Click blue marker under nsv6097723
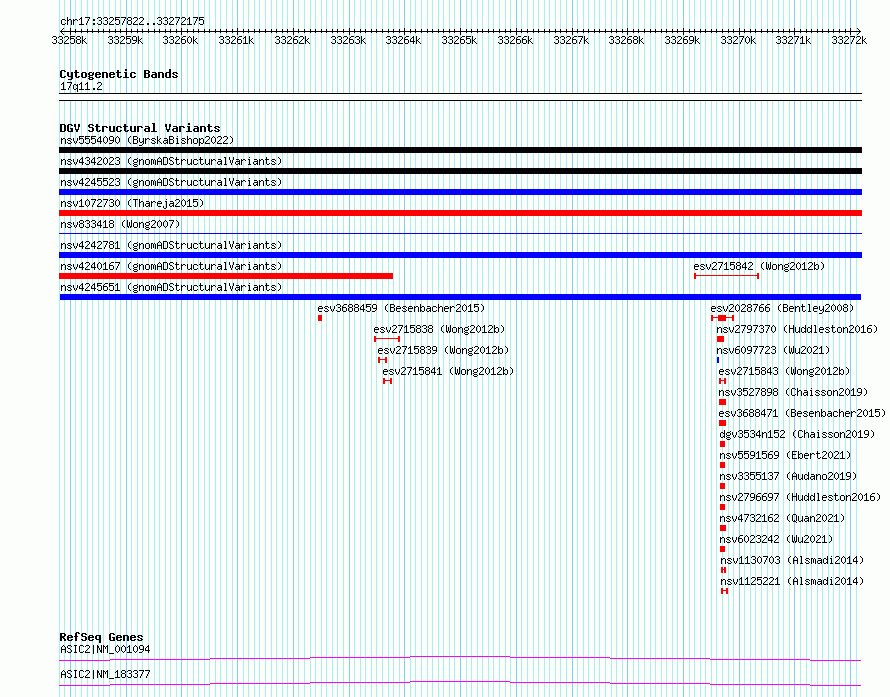The height and width of the screenshot is (697, 890). point(718,360)
